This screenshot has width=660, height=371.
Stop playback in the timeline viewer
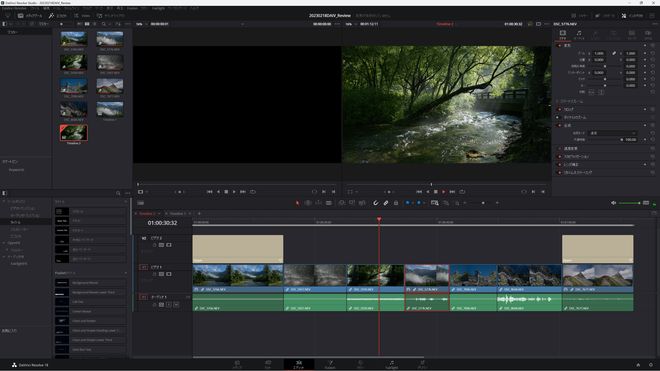coord(436,192)
